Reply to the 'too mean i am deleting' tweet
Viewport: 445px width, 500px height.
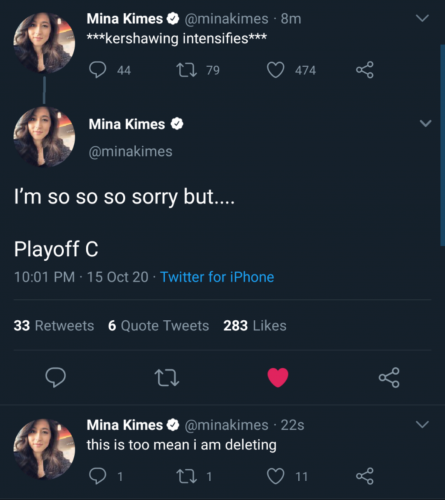click(97, 476)
